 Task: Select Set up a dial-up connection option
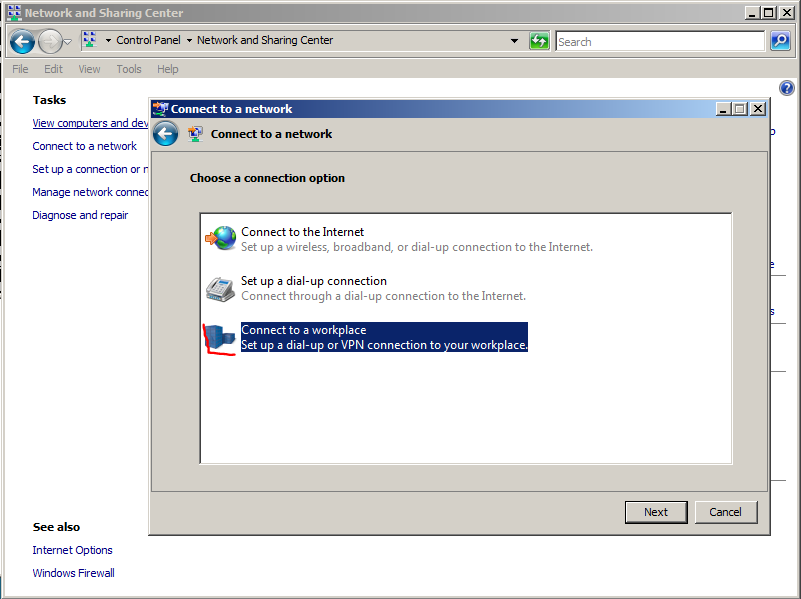tap(365, 288)
